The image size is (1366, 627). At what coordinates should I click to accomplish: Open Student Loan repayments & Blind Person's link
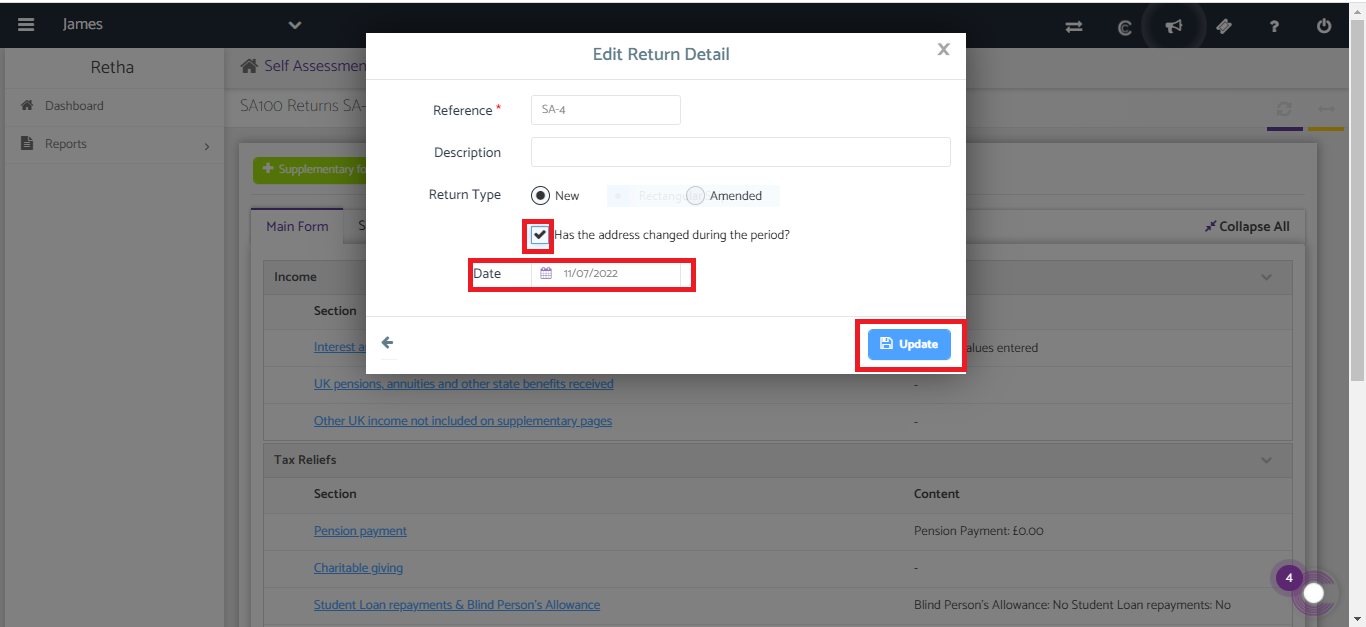pos(457,605)
